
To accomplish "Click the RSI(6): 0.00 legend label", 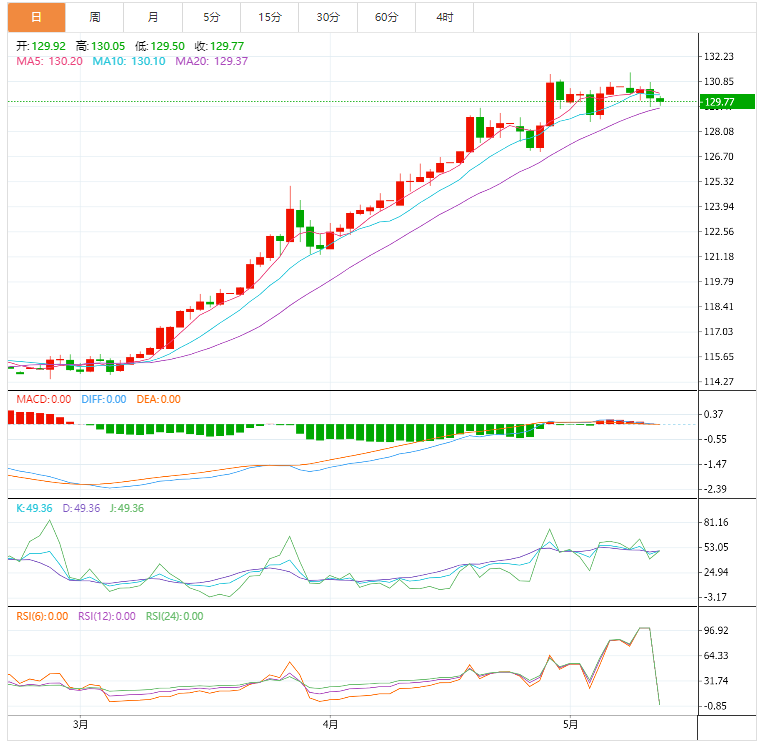I will point(41,616).
